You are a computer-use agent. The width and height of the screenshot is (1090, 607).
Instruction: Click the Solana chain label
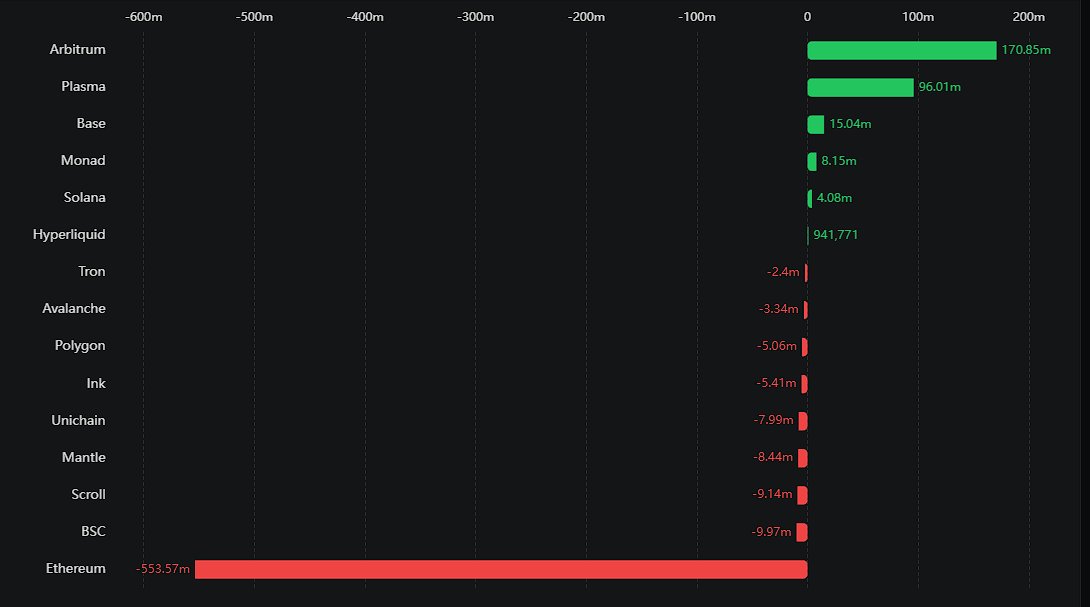click(84, 198)
